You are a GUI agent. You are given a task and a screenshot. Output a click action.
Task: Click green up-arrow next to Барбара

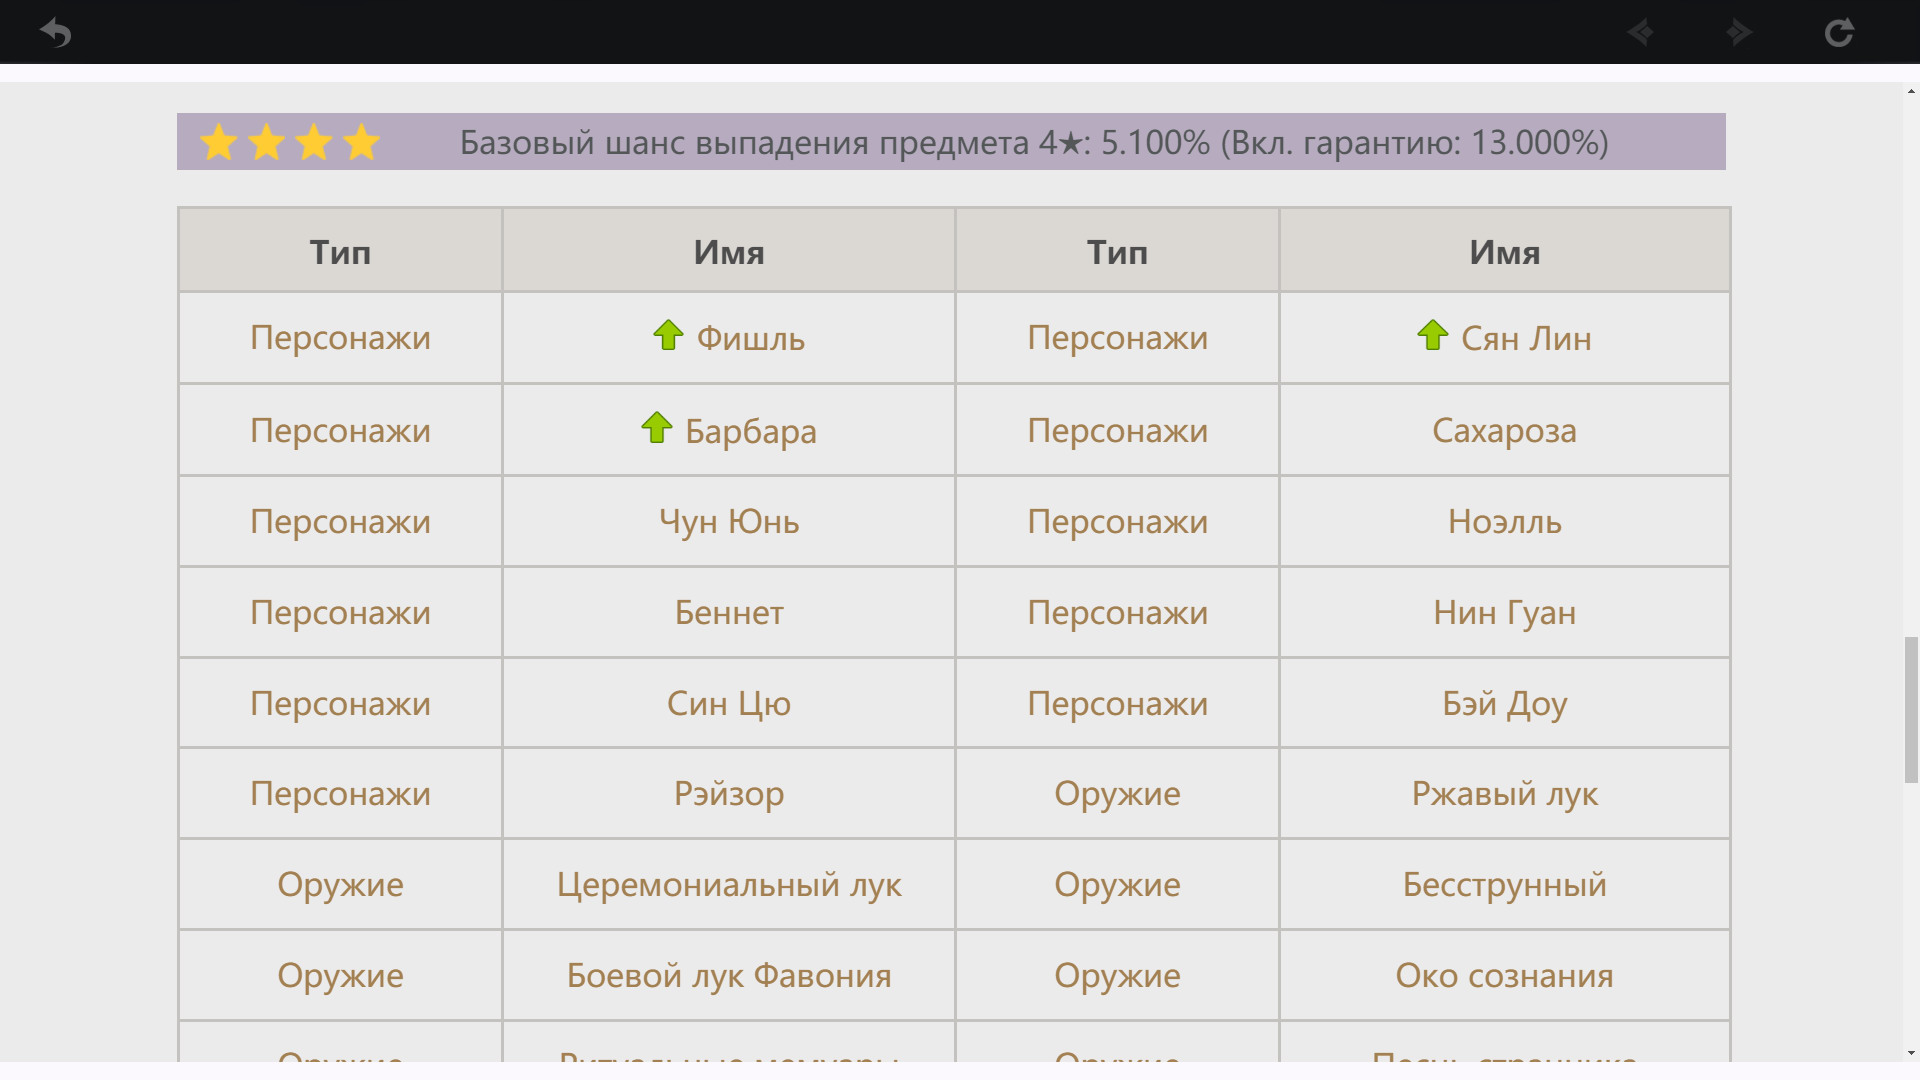pos(657,427)
